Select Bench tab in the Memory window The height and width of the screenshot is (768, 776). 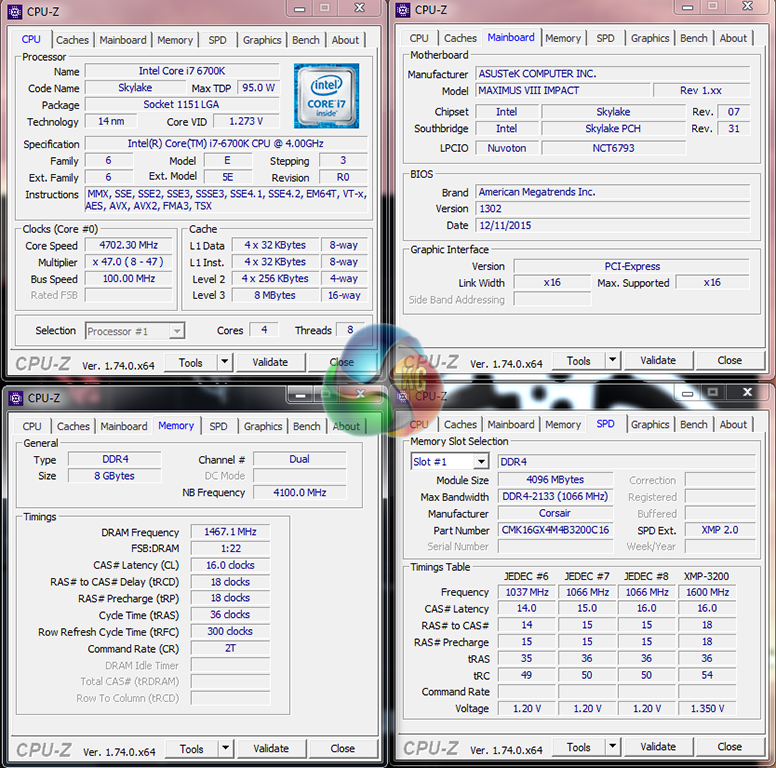306,426
